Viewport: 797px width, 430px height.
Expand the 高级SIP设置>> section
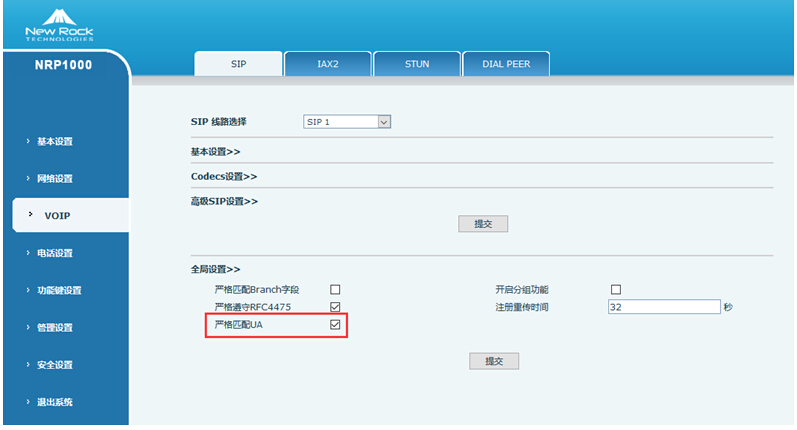click(x=224, y=201)
